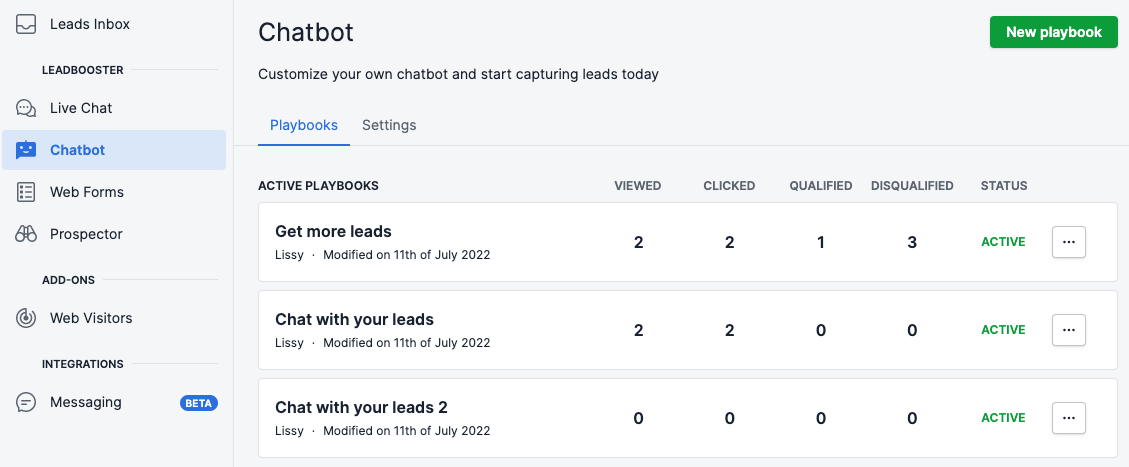Click the Messaging speech bubble icon
The height and width of the screenshot is (467, 1129).
(26, 402)
